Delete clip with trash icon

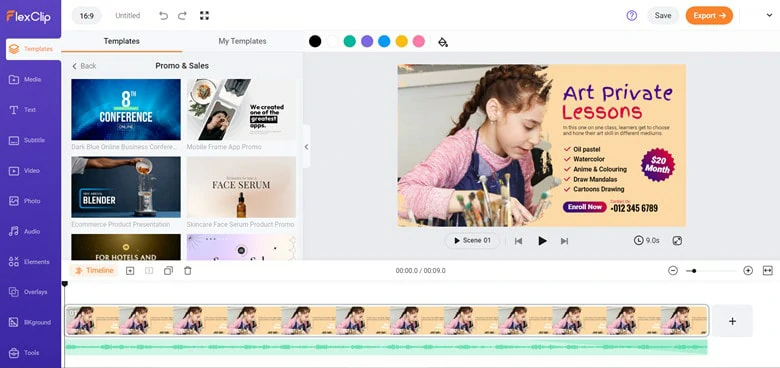[x=188, y=271]
